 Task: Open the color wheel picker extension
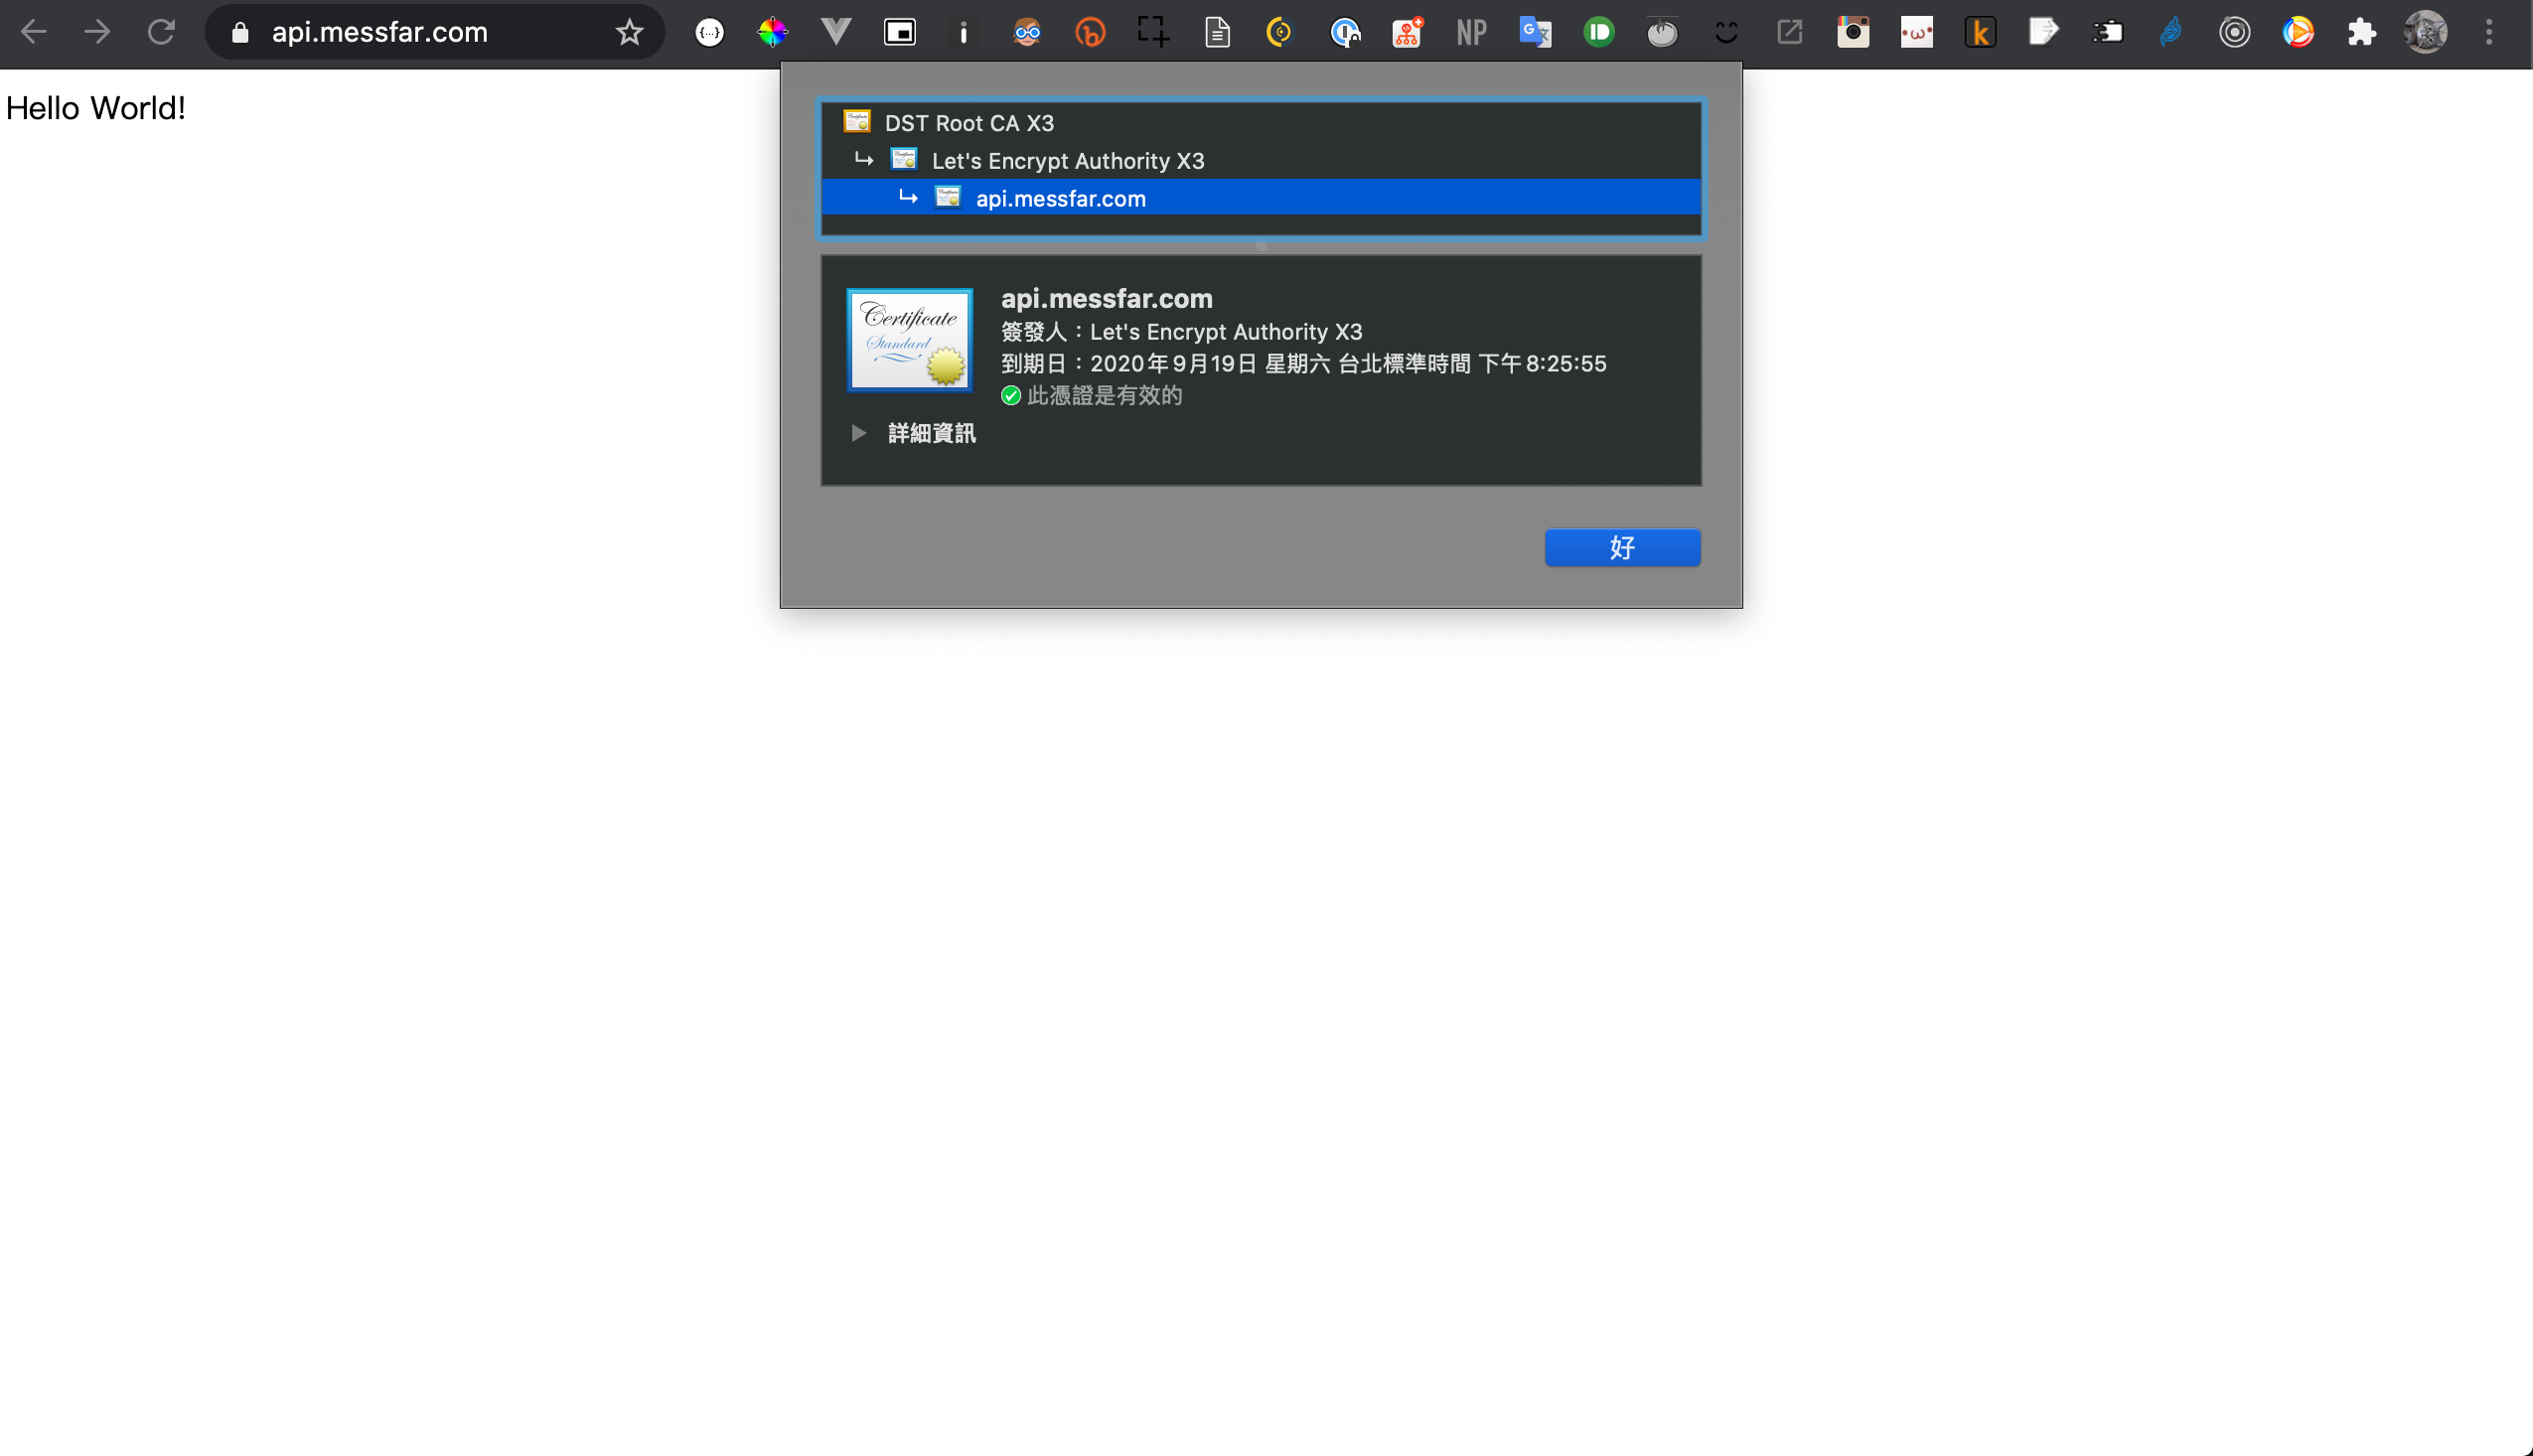773,33
